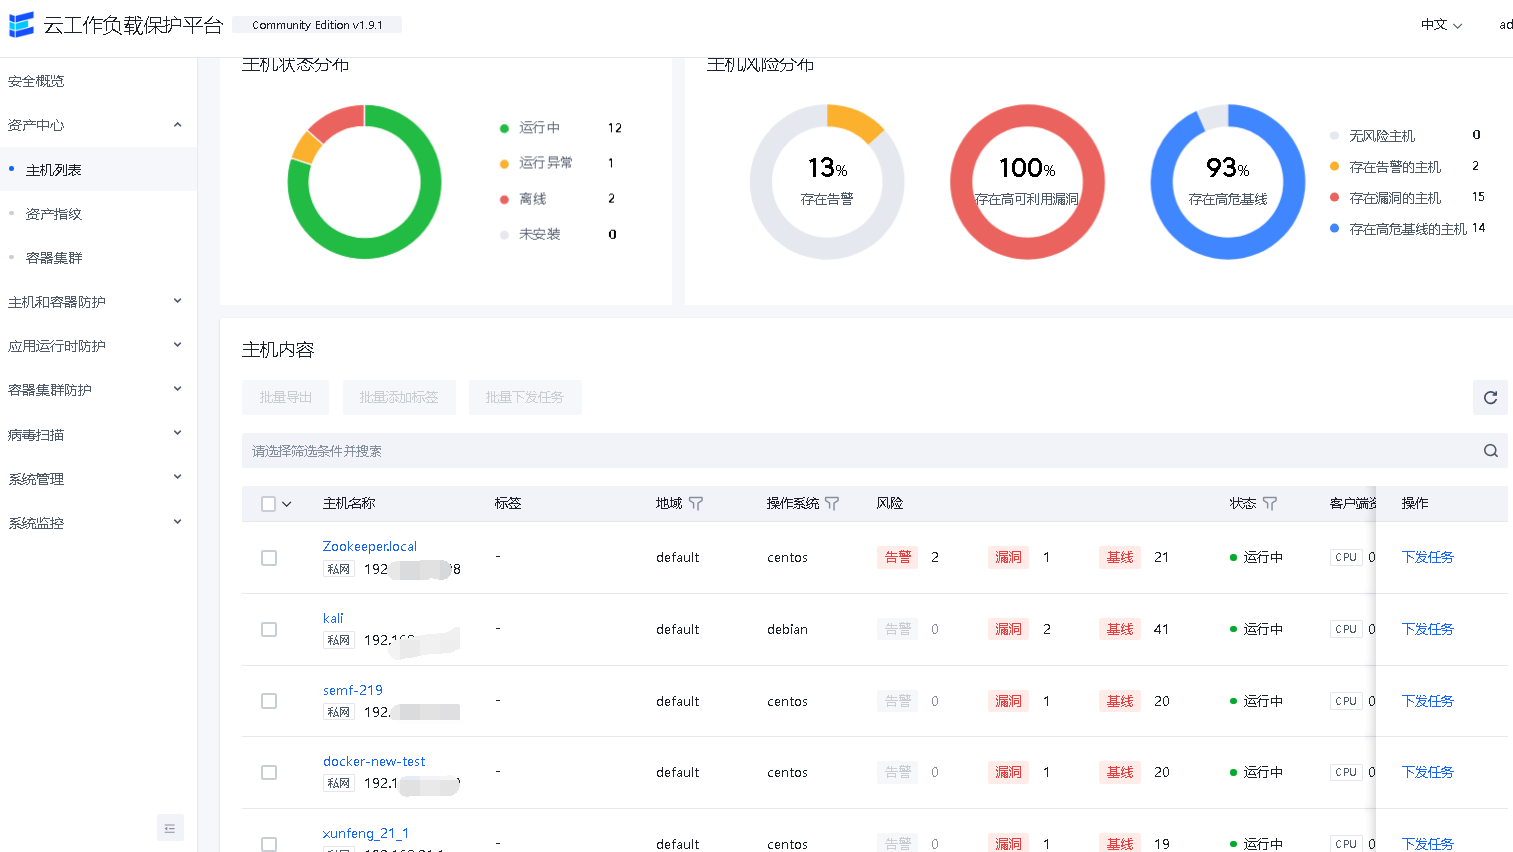
Task: Select the kali host checkbox
Action: 269,629
